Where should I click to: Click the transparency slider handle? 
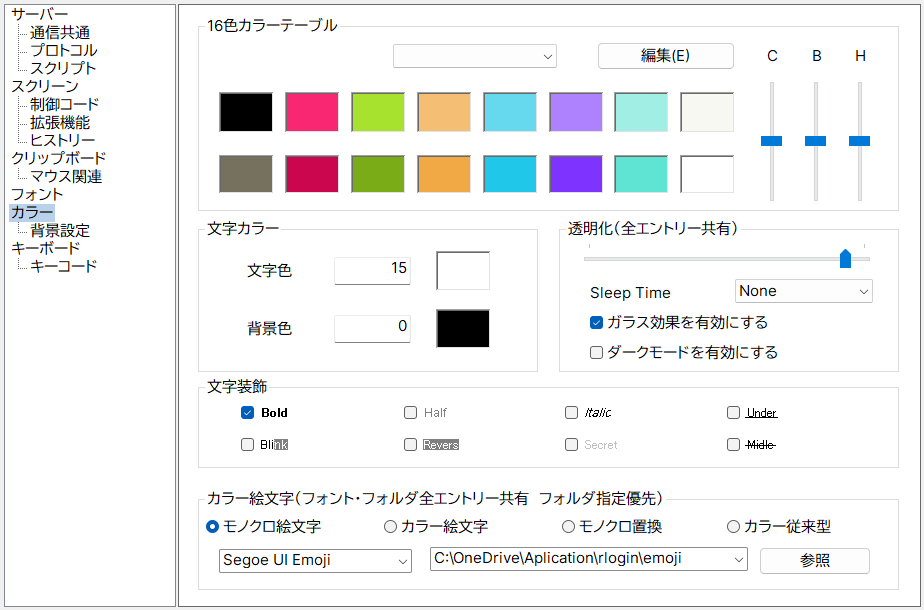(845, 259)
